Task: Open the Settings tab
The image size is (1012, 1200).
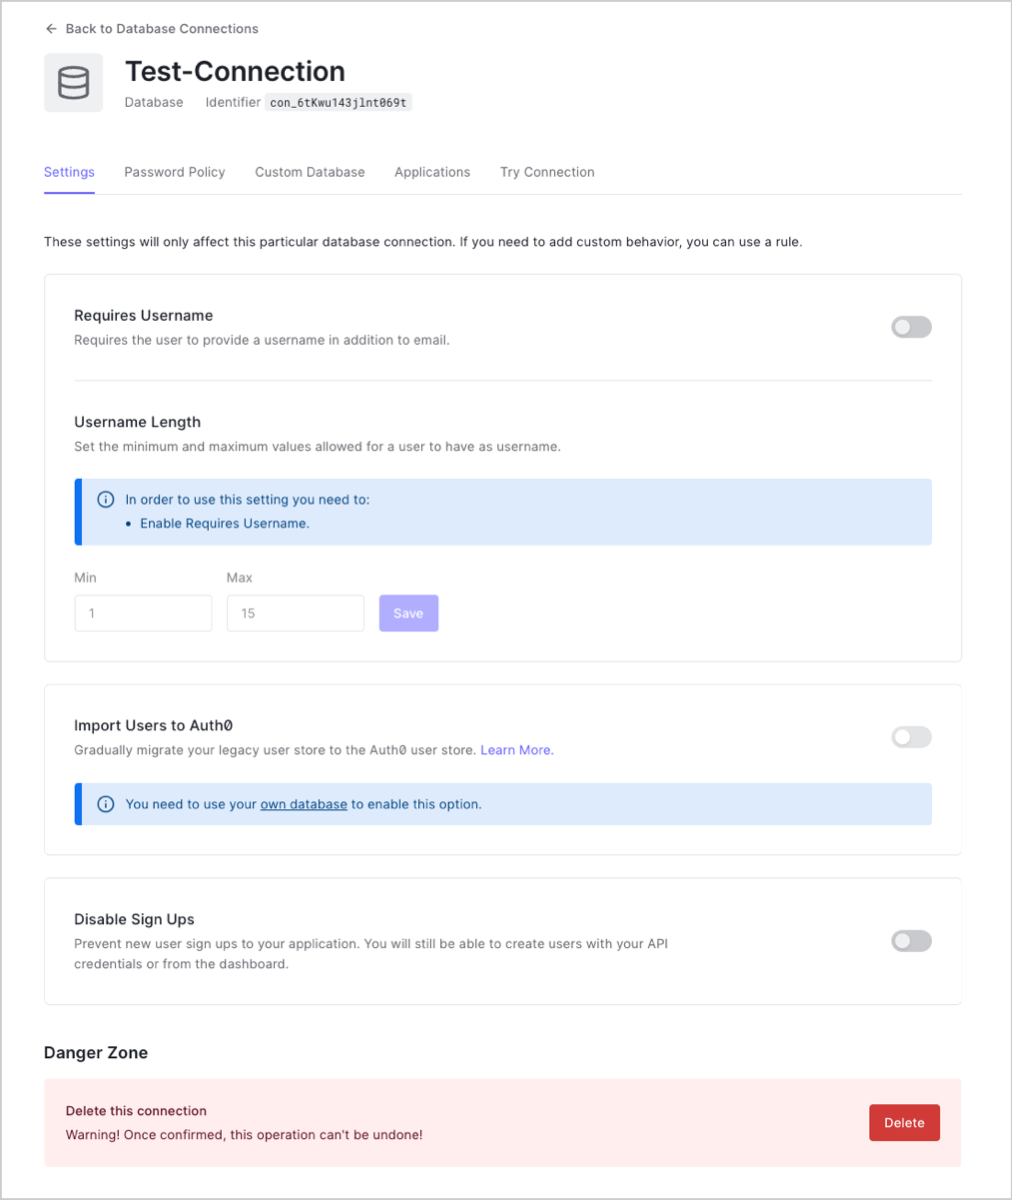Action: tap(69, 172)
